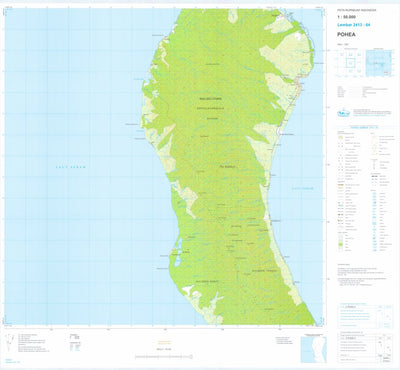The image size is (400, 370).
Task: Click the blue agency logo beside the legend
Action: point(343,113)
